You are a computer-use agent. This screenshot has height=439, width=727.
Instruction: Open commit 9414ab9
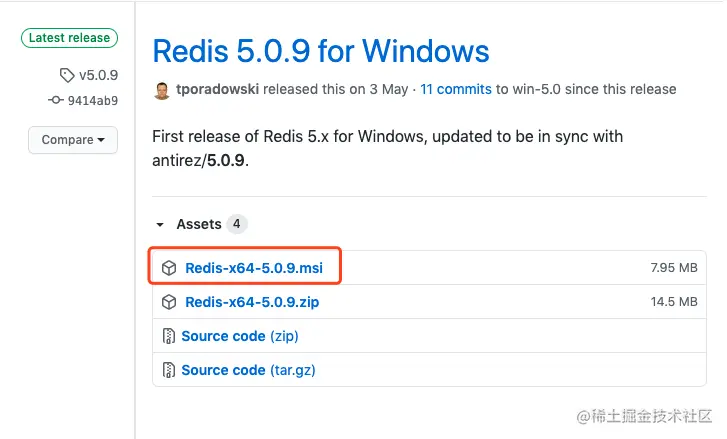(93, 100)
